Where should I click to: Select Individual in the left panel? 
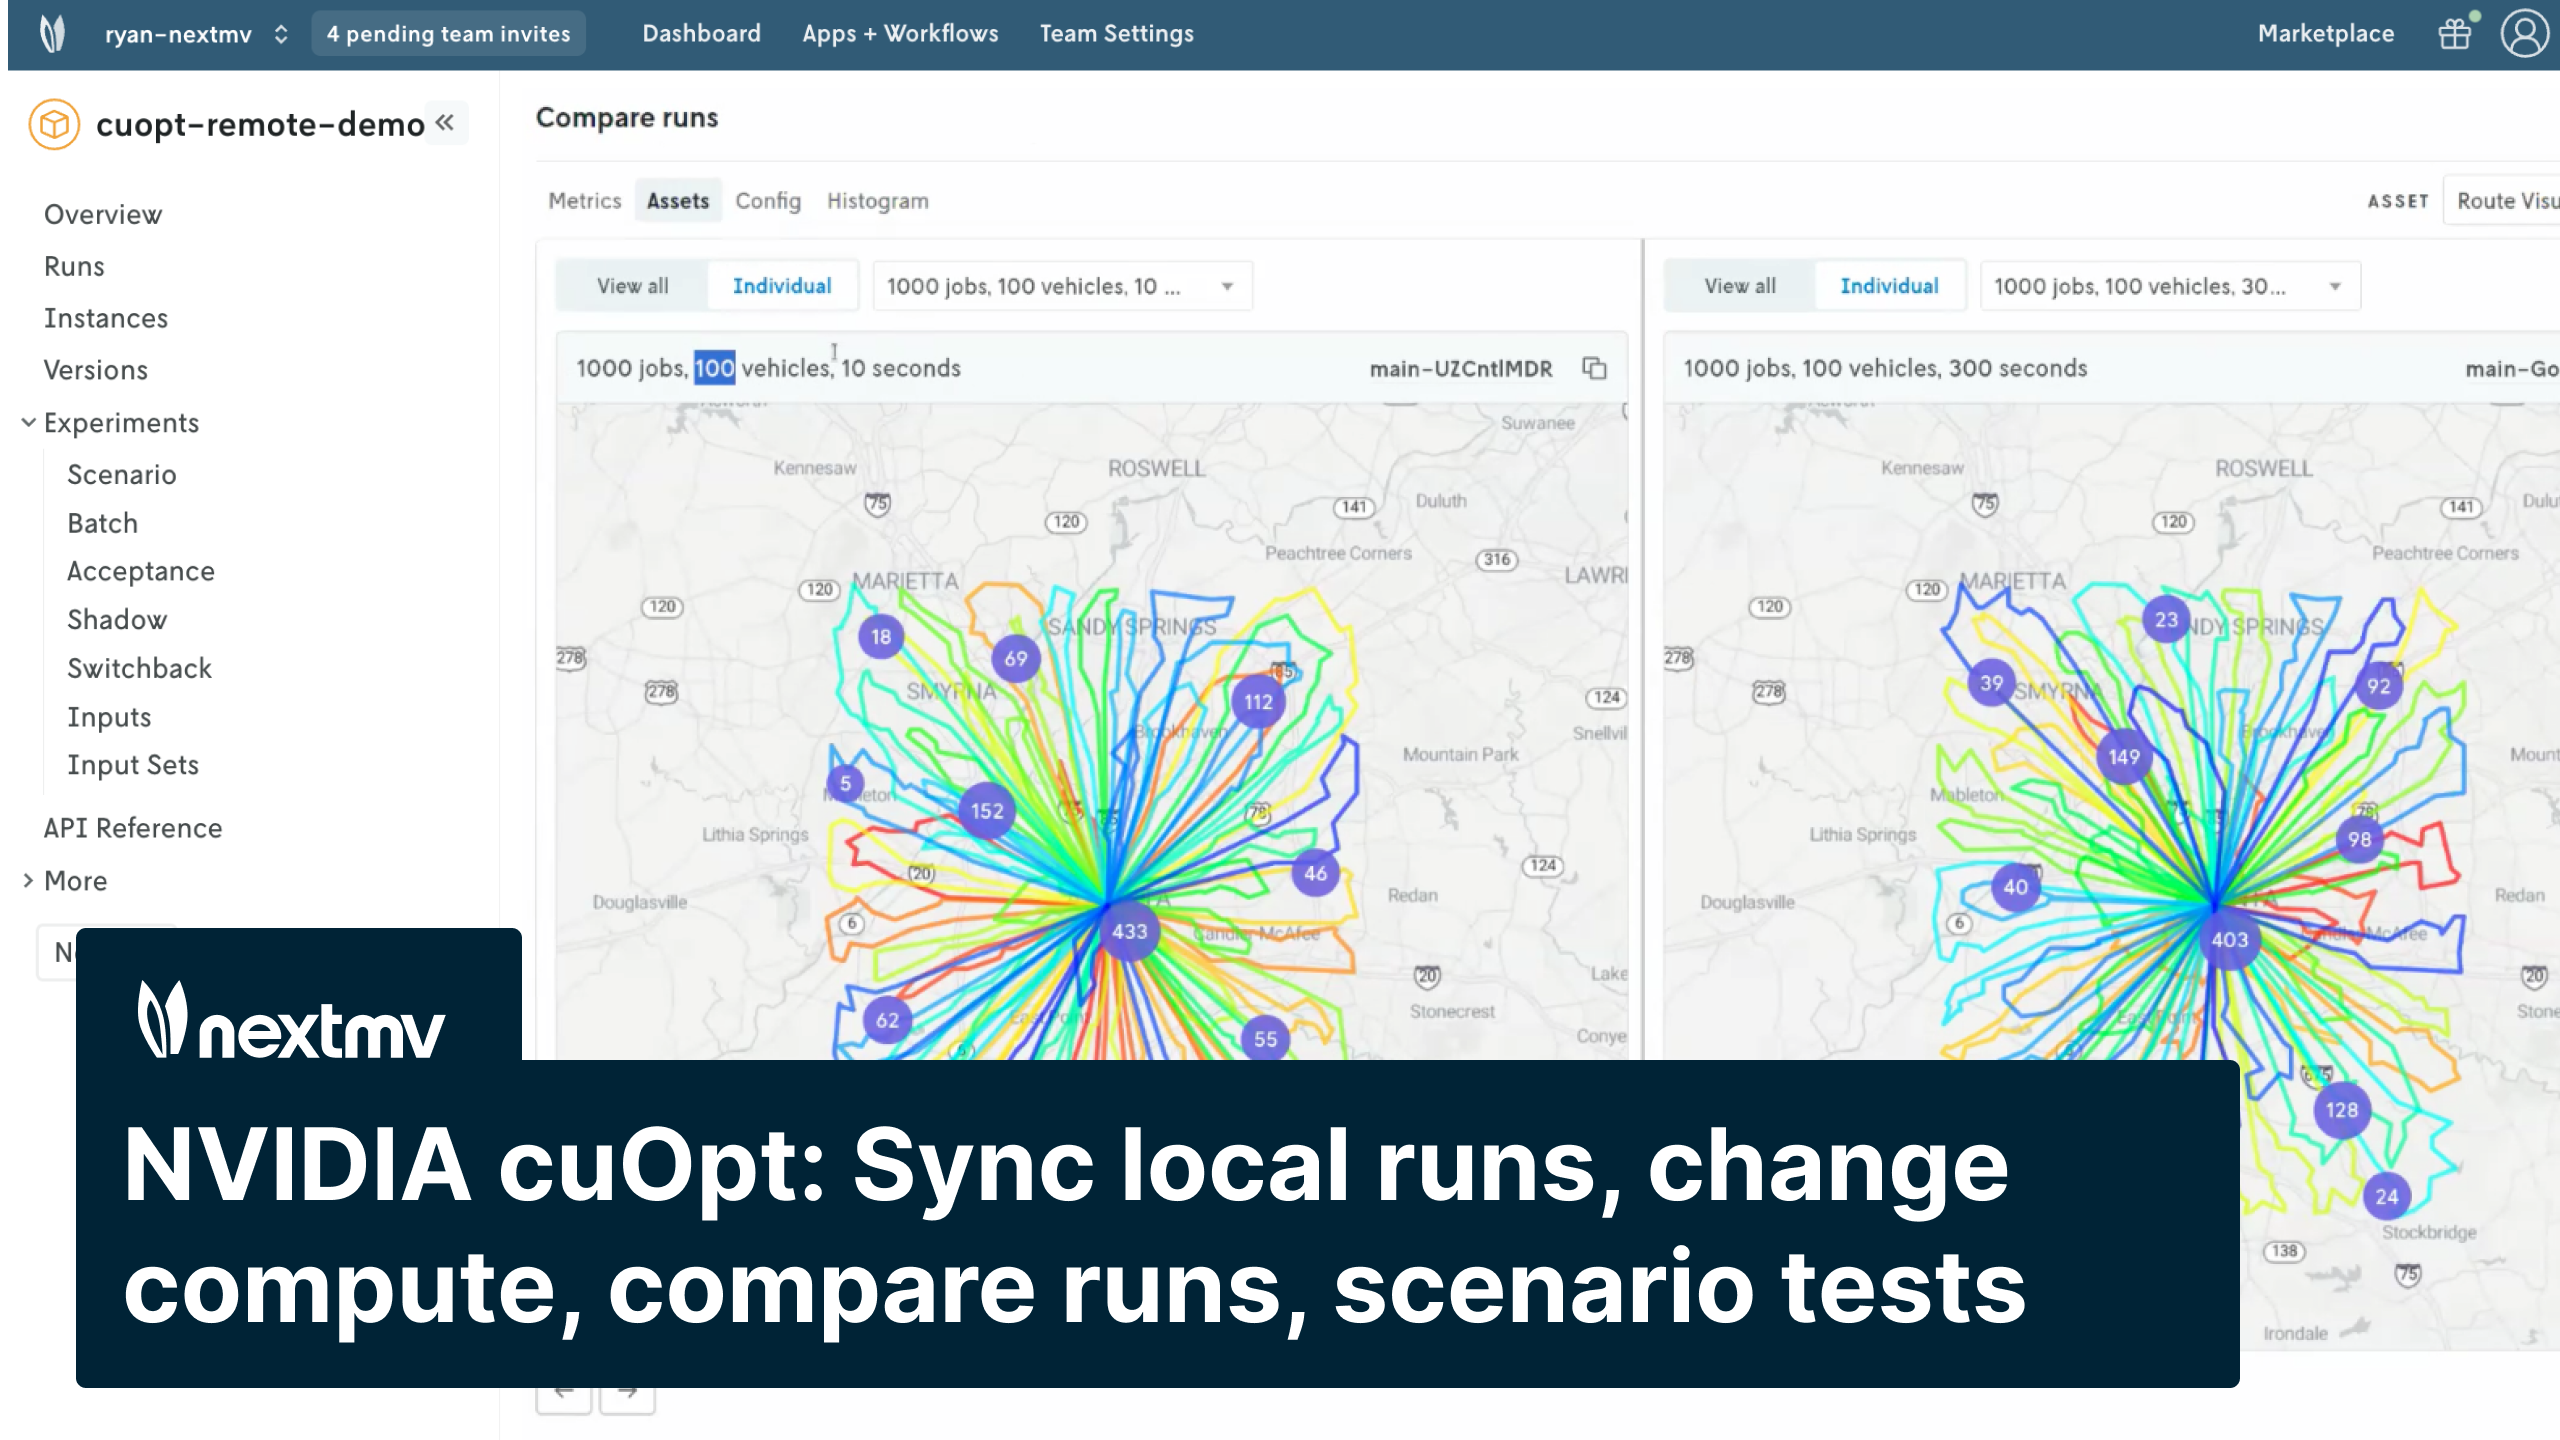[x=782, y=286]
